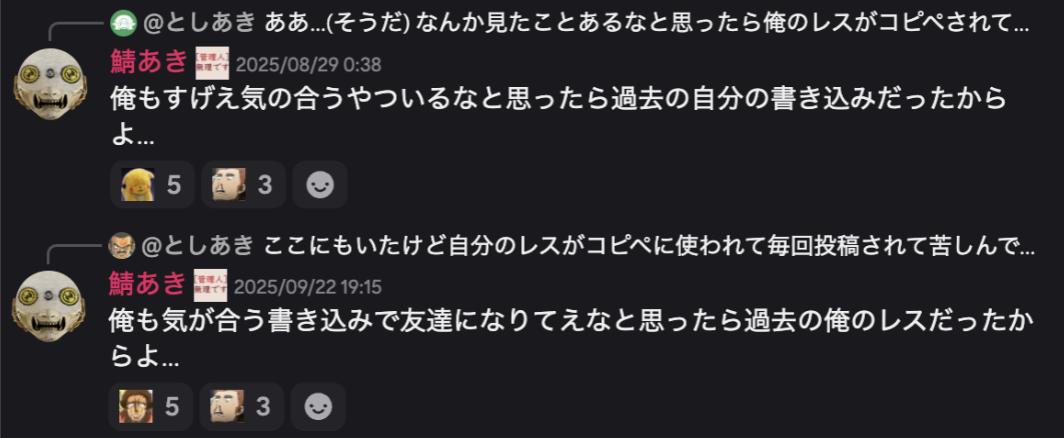Click add reaction smiley under the 2025/09/22 message

click(x=319, y=406)
